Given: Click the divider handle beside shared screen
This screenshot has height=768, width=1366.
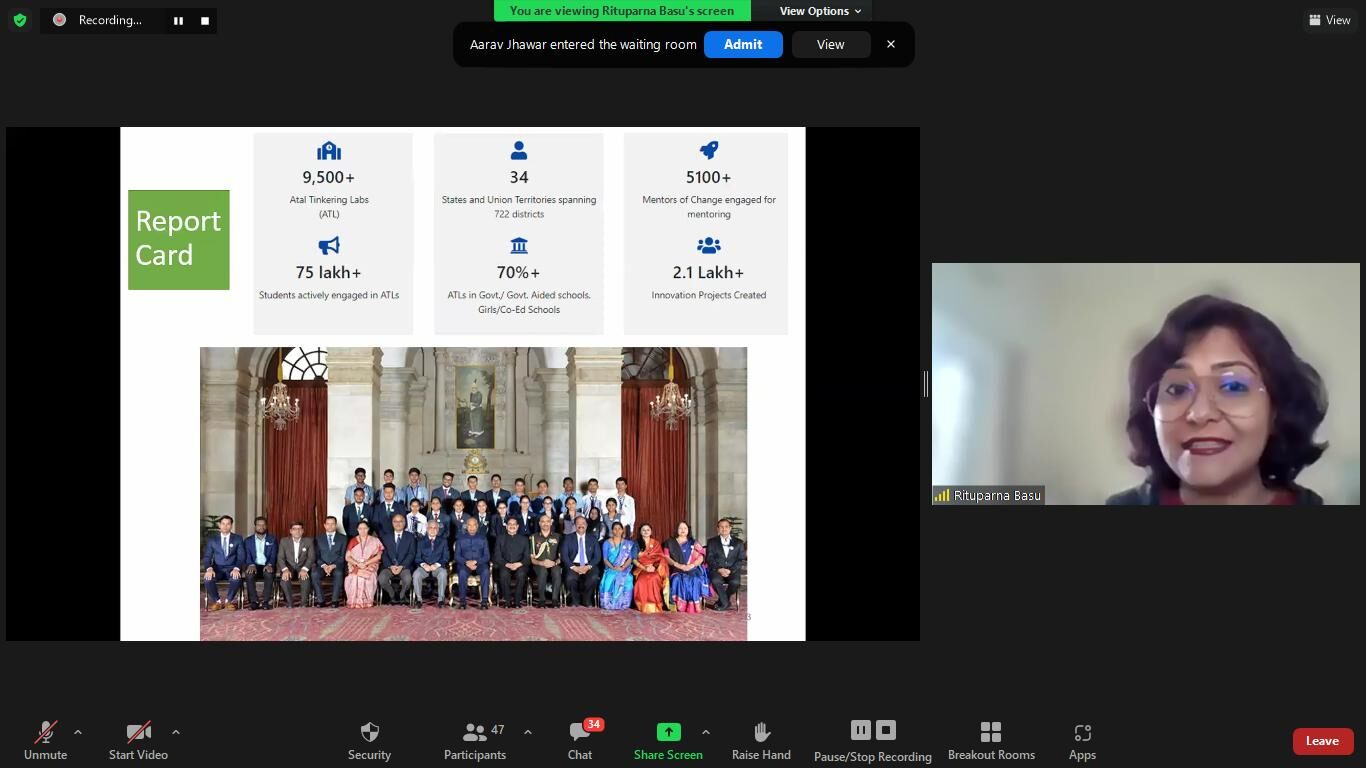Looking at the screenshot, I should click(926, 384).
